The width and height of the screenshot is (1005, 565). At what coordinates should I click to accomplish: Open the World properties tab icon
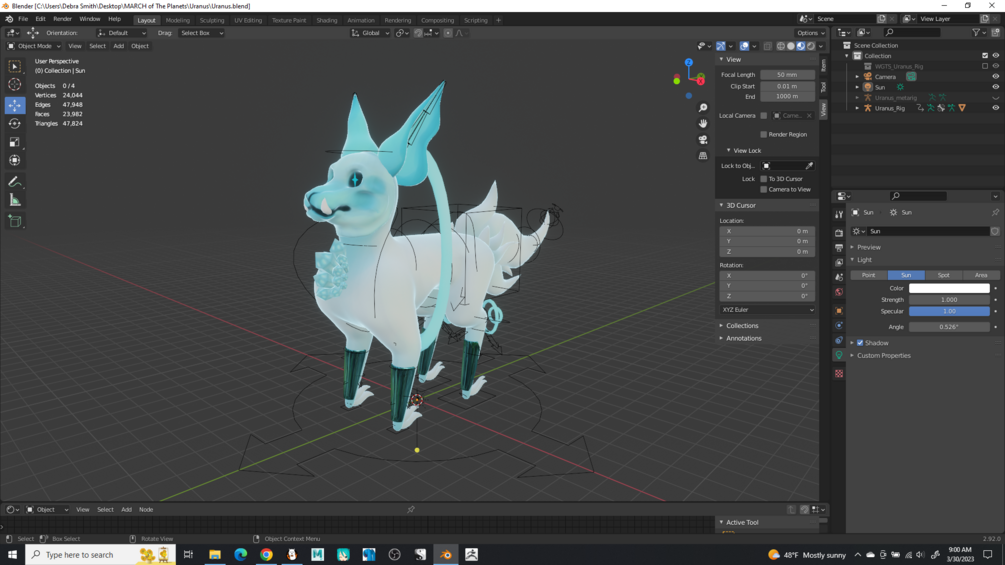click(839, 292)
